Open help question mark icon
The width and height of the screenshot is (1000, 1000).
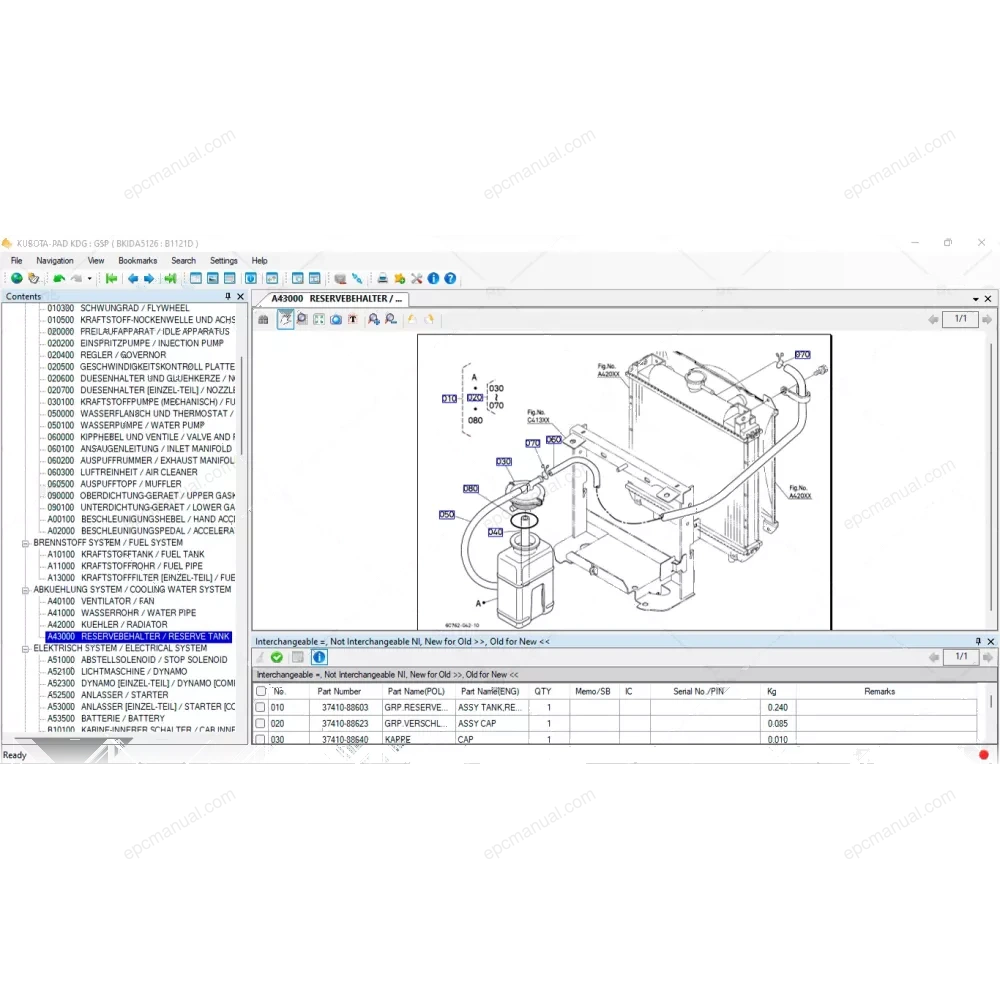point(450,278)
